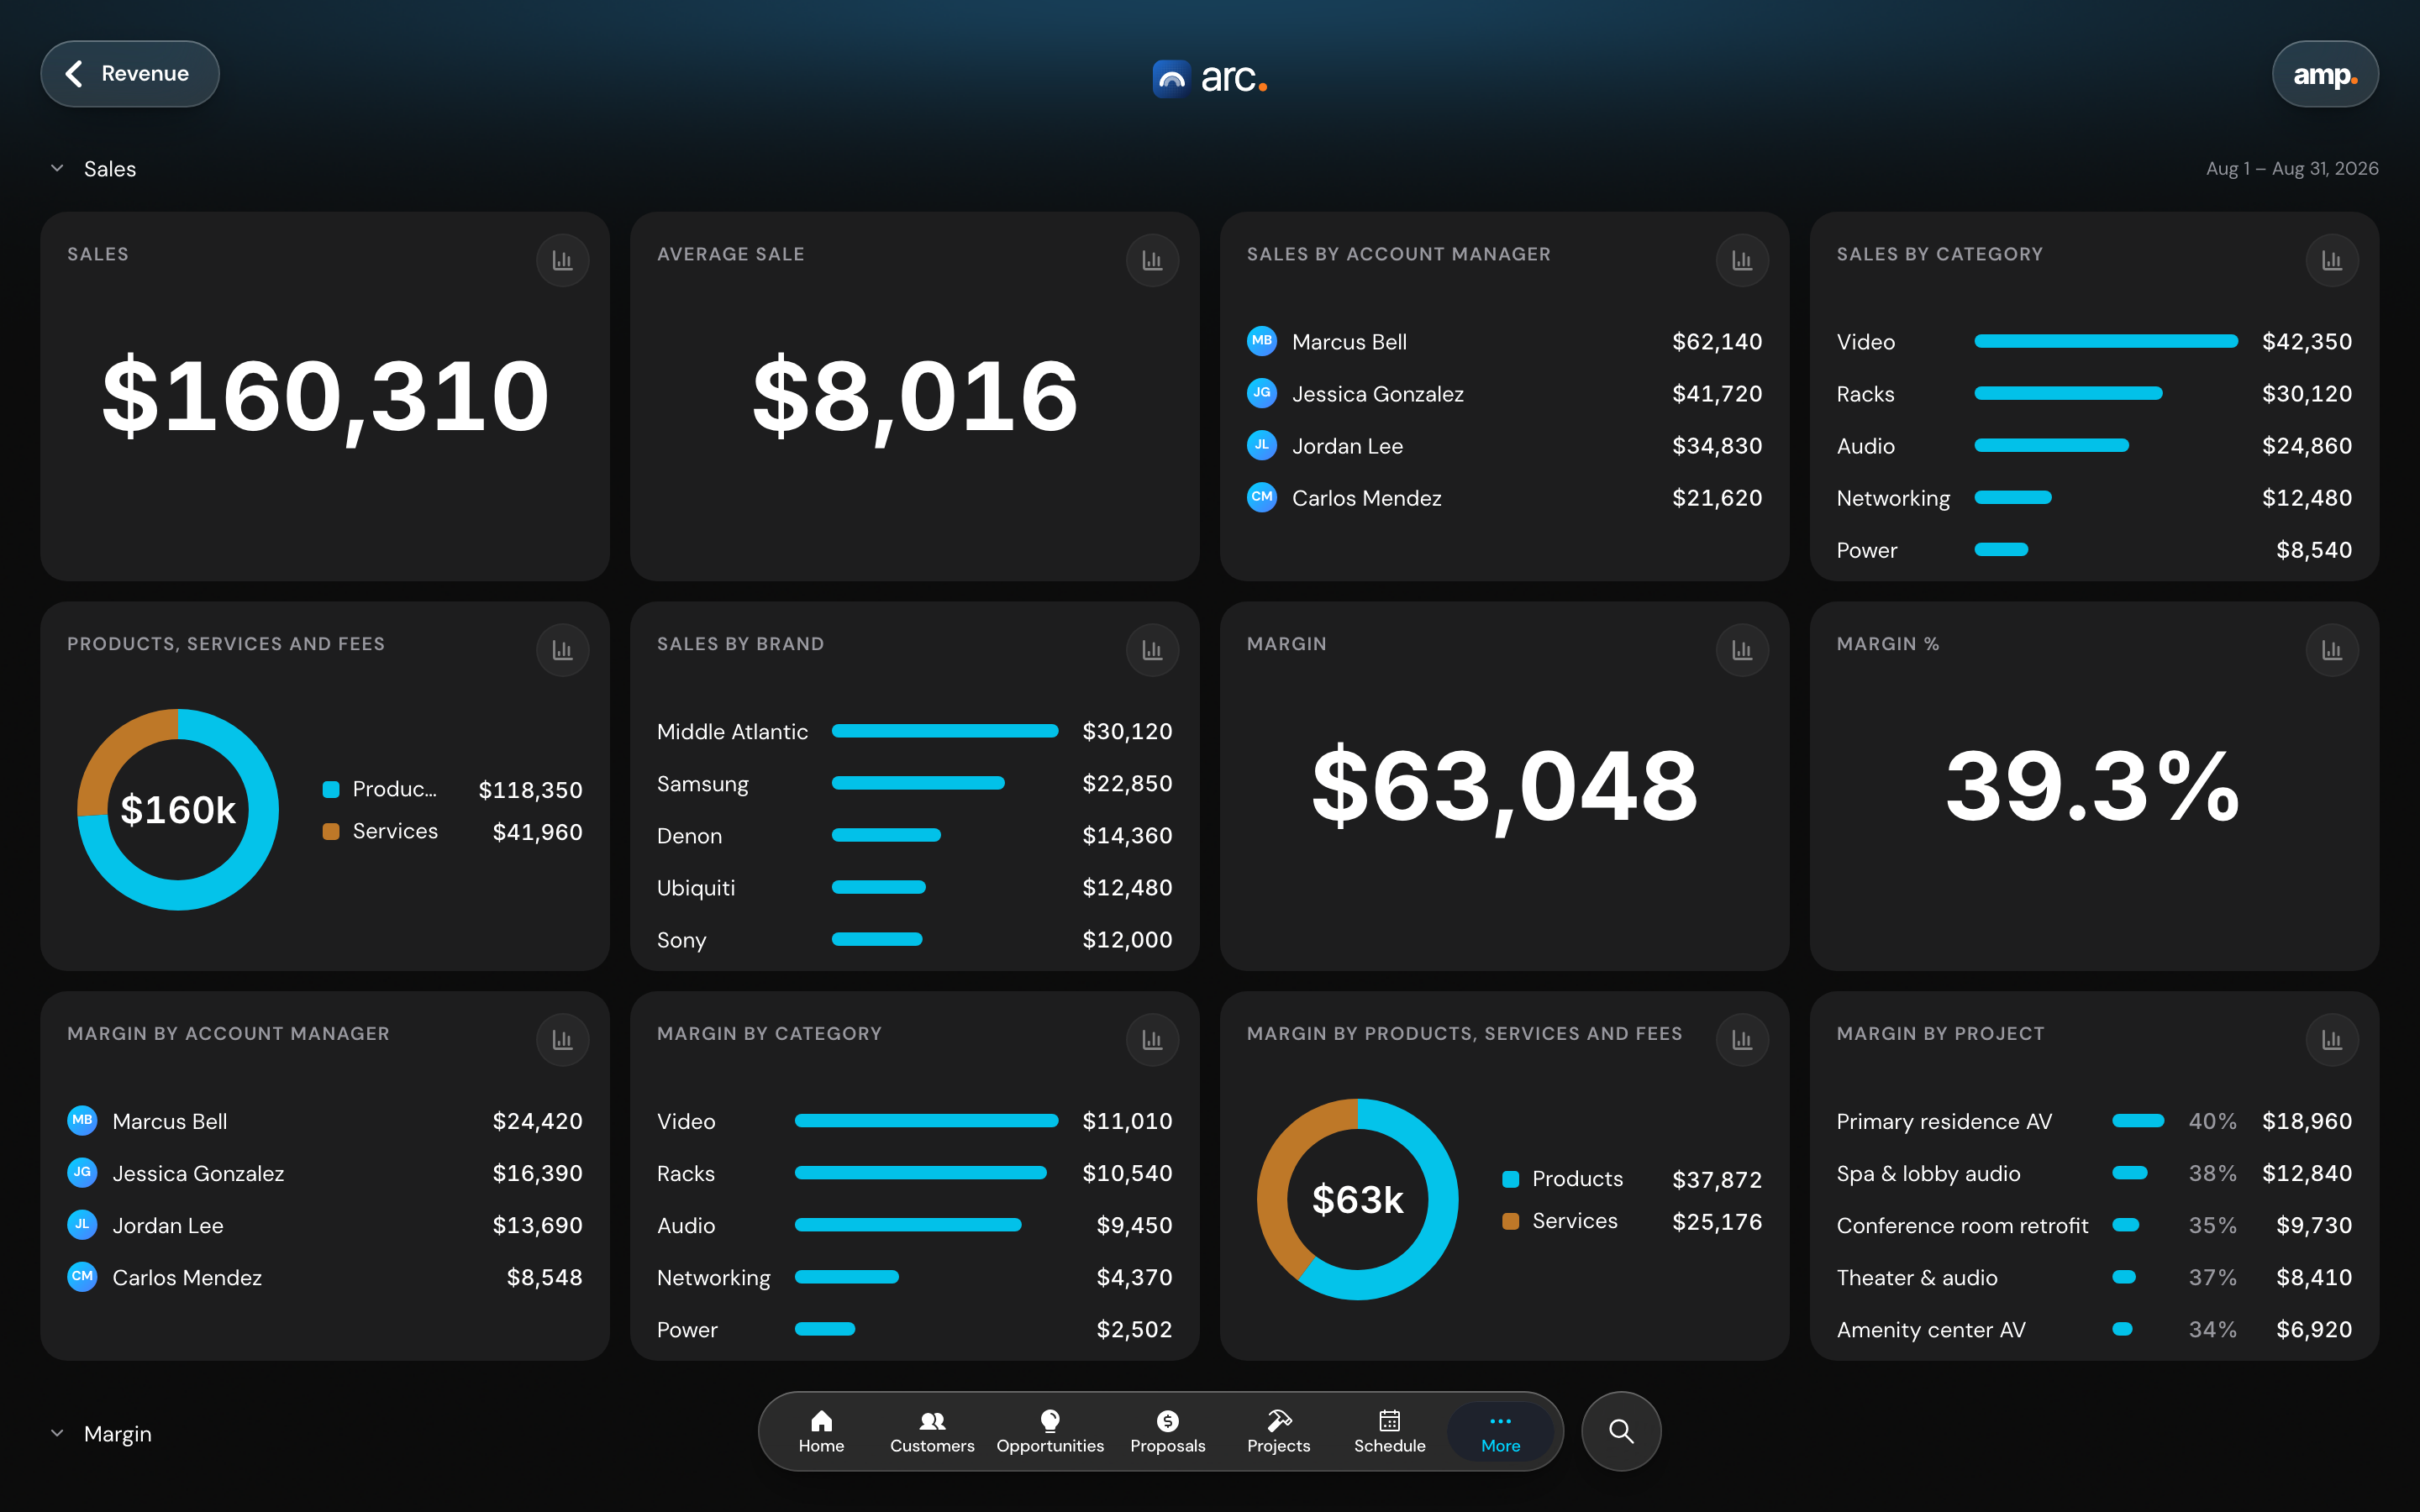Switch to Projects tab
The height and width of the screenshot is (1512, 2420).
pos(1278,1431)
